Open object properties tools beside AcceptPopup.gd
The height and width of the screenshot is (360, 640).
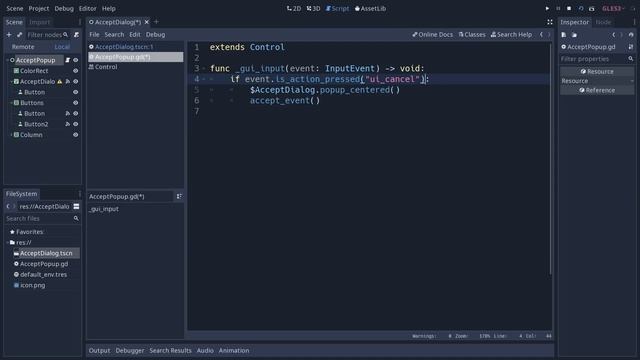tap(631, 47)
